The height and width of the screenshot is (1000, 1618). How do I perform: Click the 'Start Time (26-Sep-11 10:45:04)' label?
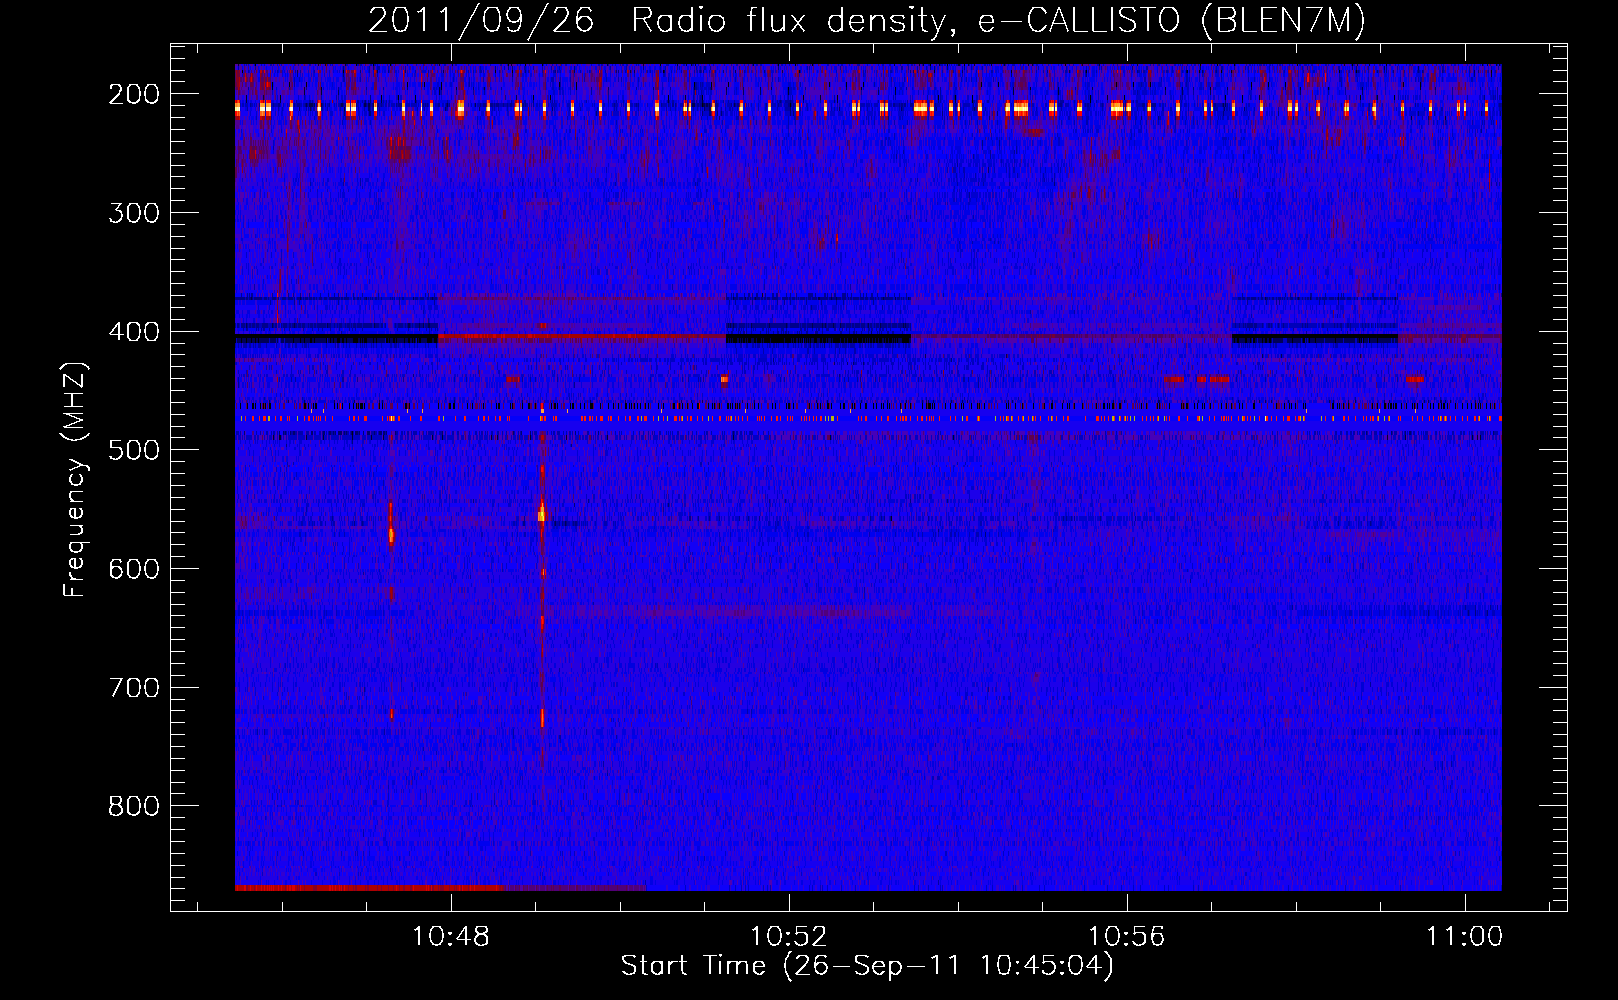coord(867,966)
